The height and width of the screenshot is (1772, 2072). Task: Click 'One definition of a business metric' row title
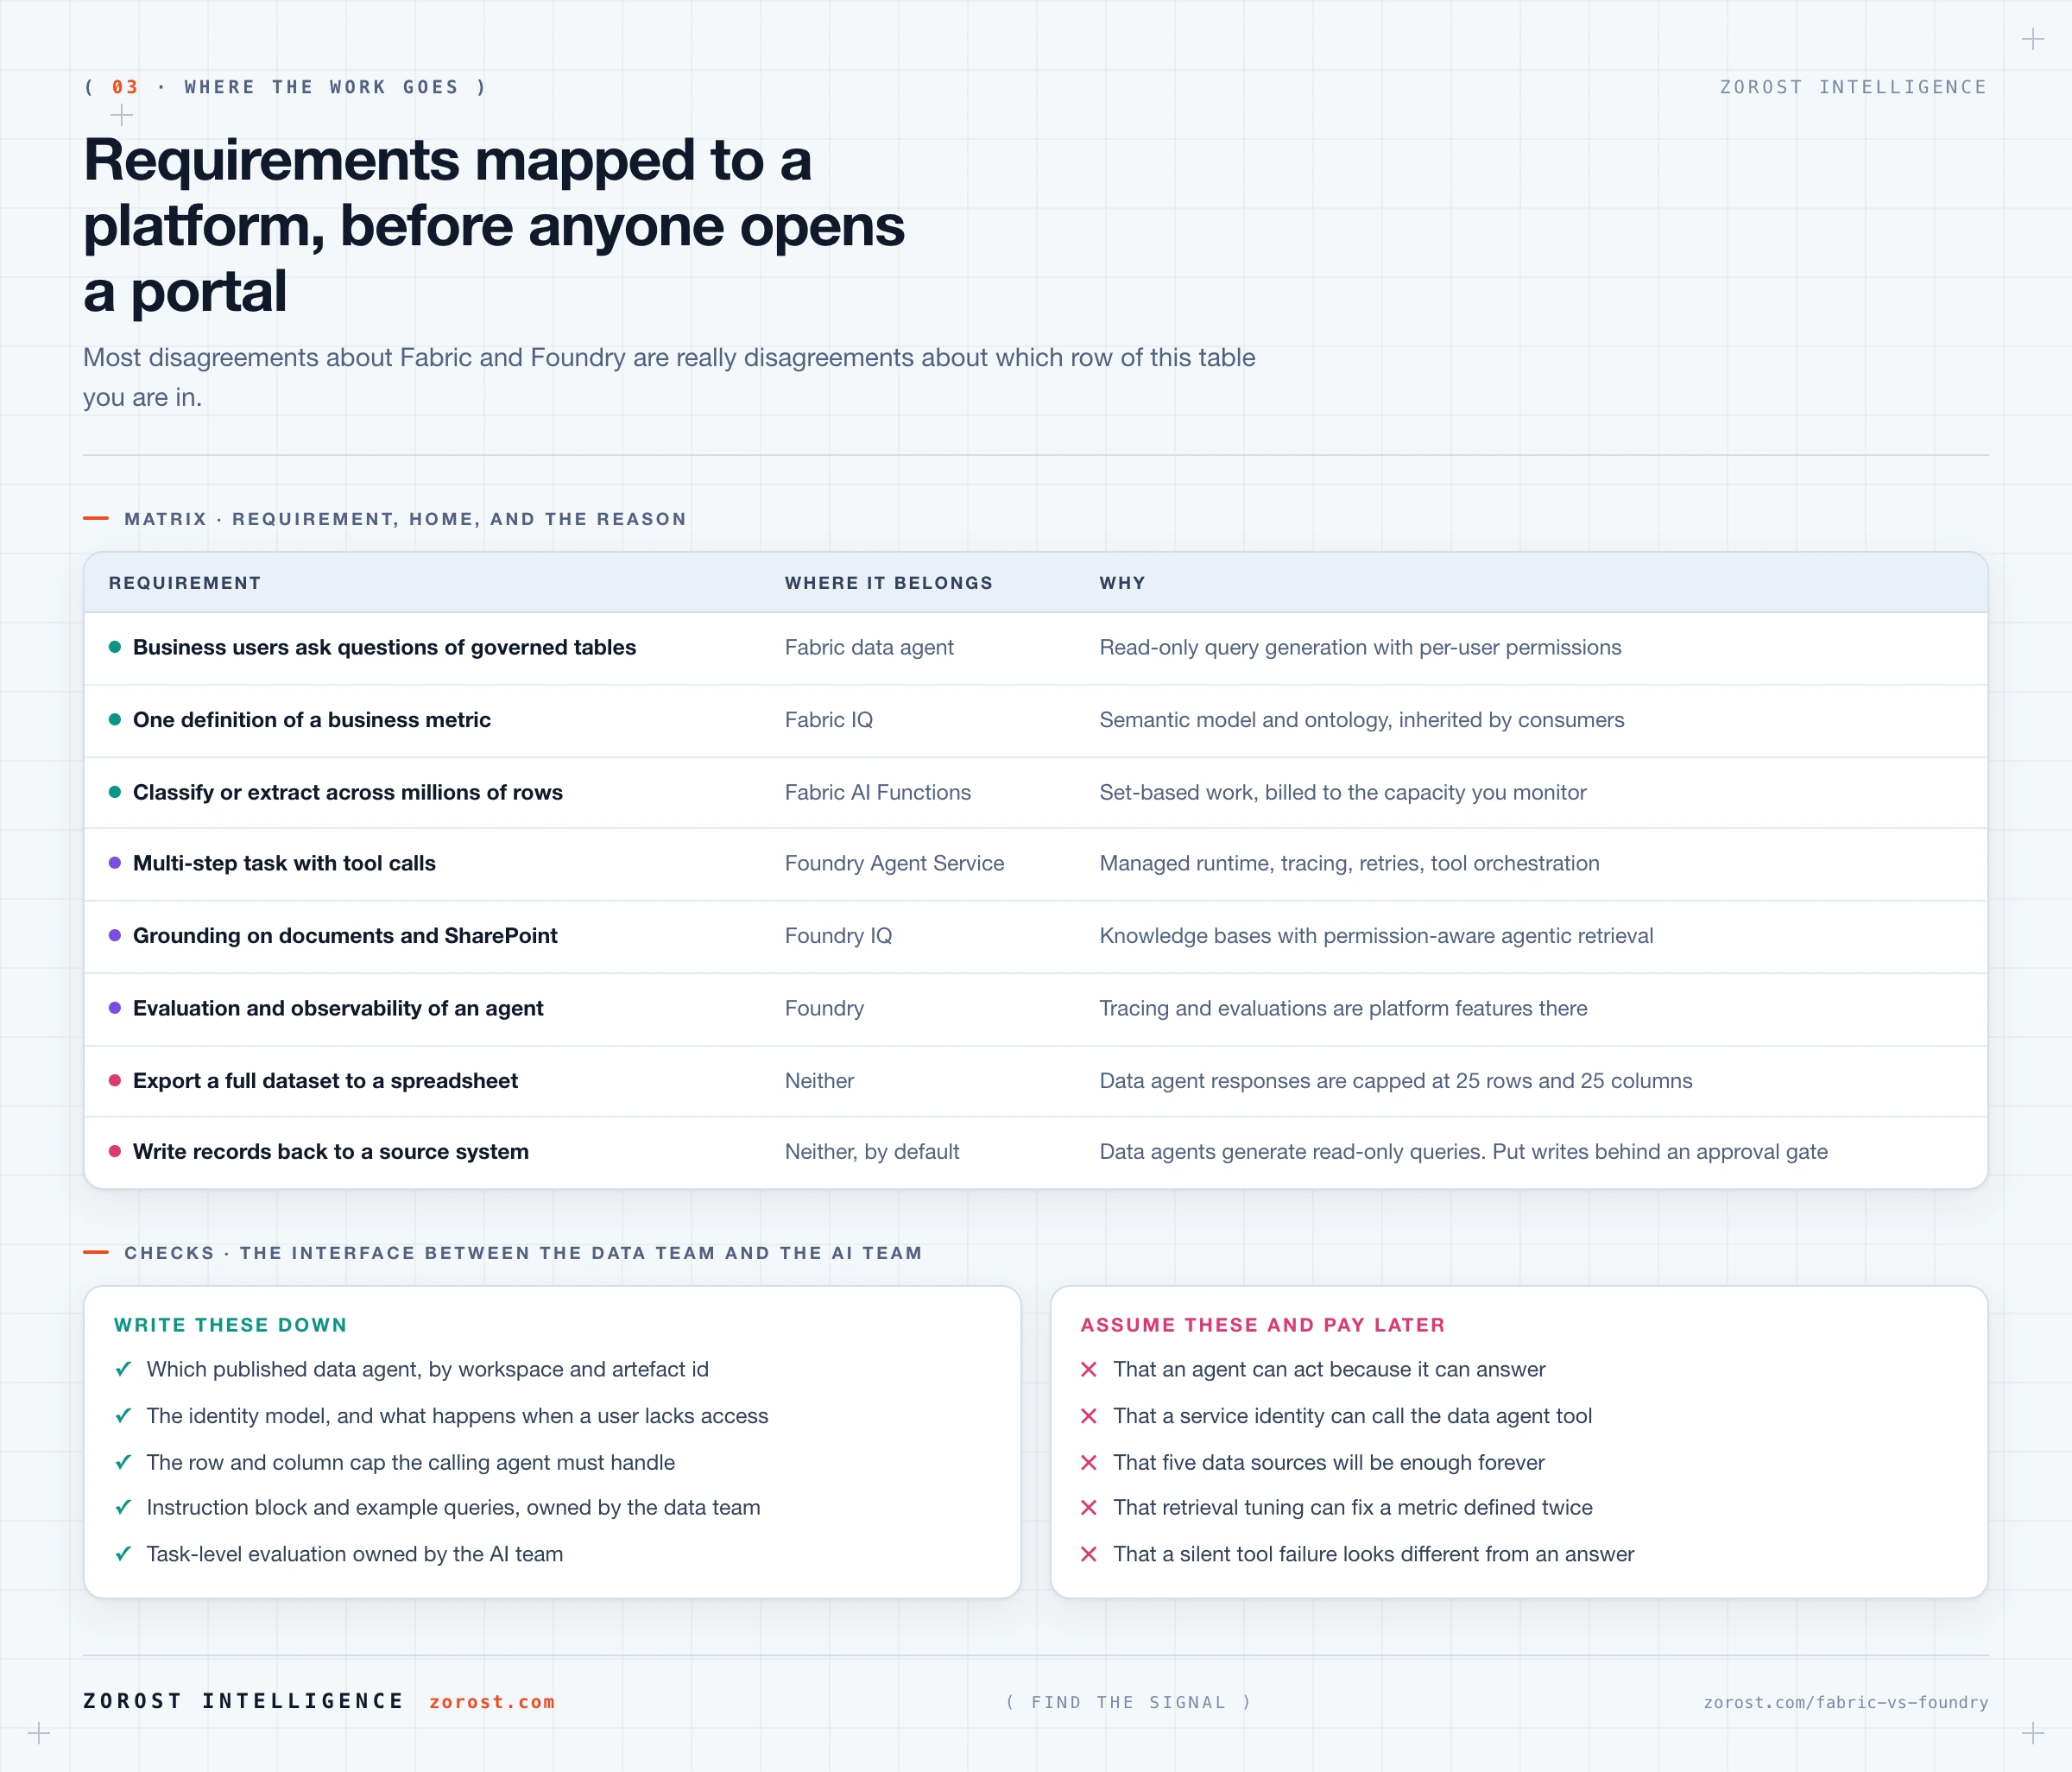(312, 720)
